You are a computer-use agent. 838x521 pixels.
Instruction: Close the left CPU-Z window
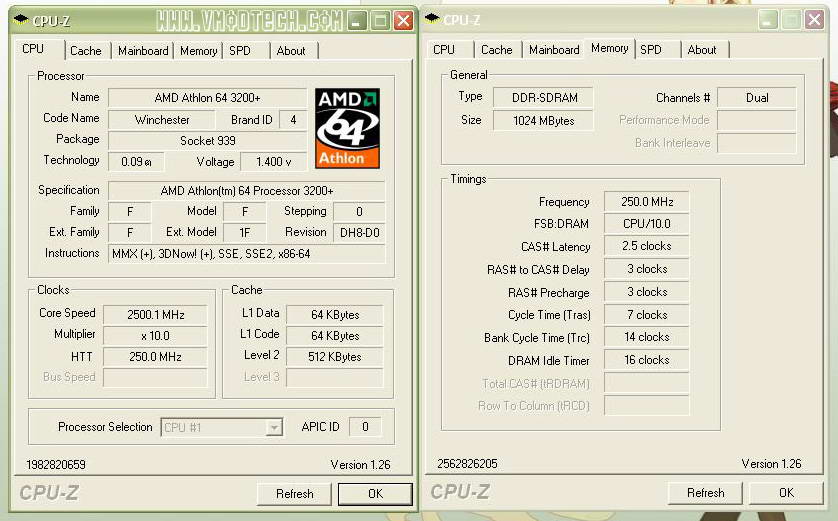click(403, 21)
